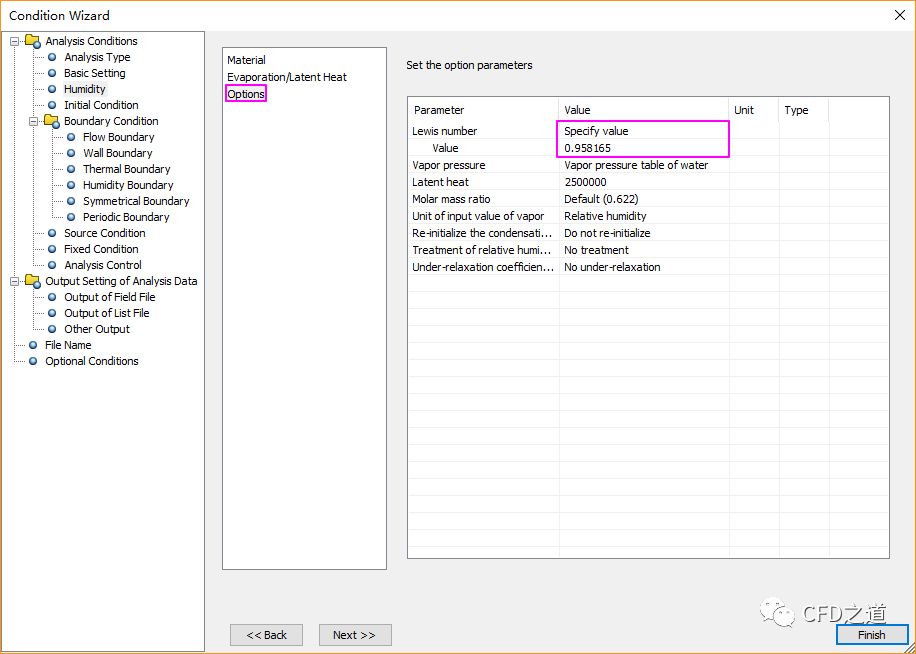Click the Boundary Condition folder icon
Image resolution: width=916 pixels, height=654 pixels.
(52, 121)
